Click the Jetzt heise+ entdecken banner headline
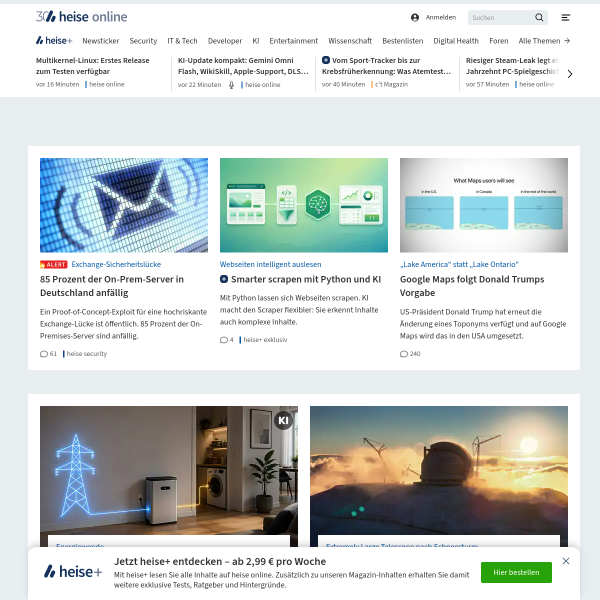Viewport: 600px width, 600px height. [220, 561]
